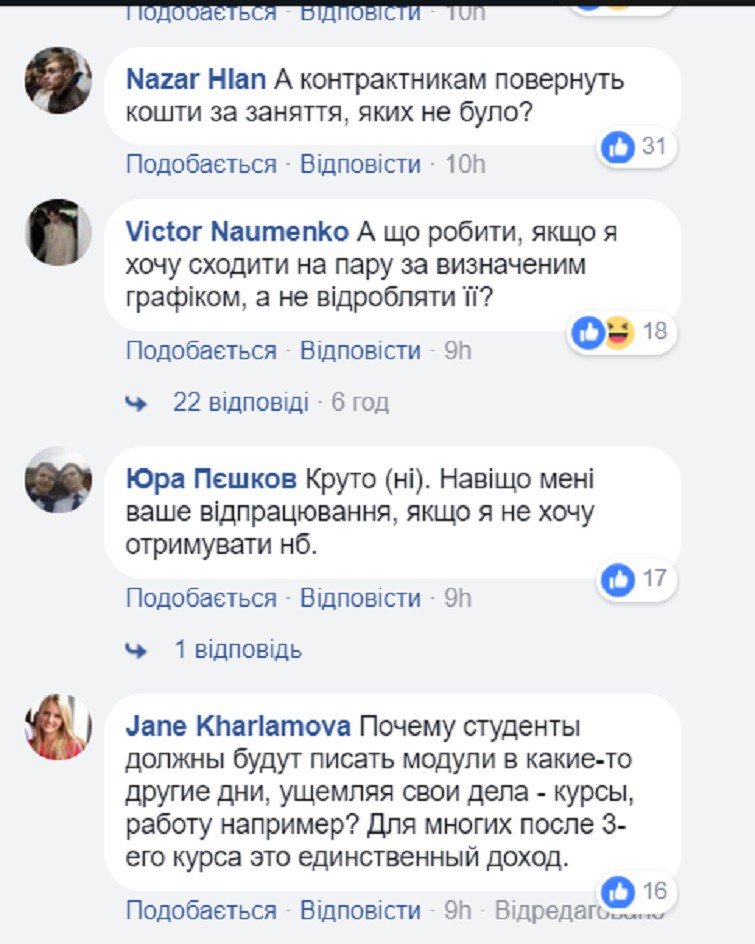Reply to Jane Kharlamova's comment via Відповісти
Screen dimensions: 755x944
click(361, 910)
